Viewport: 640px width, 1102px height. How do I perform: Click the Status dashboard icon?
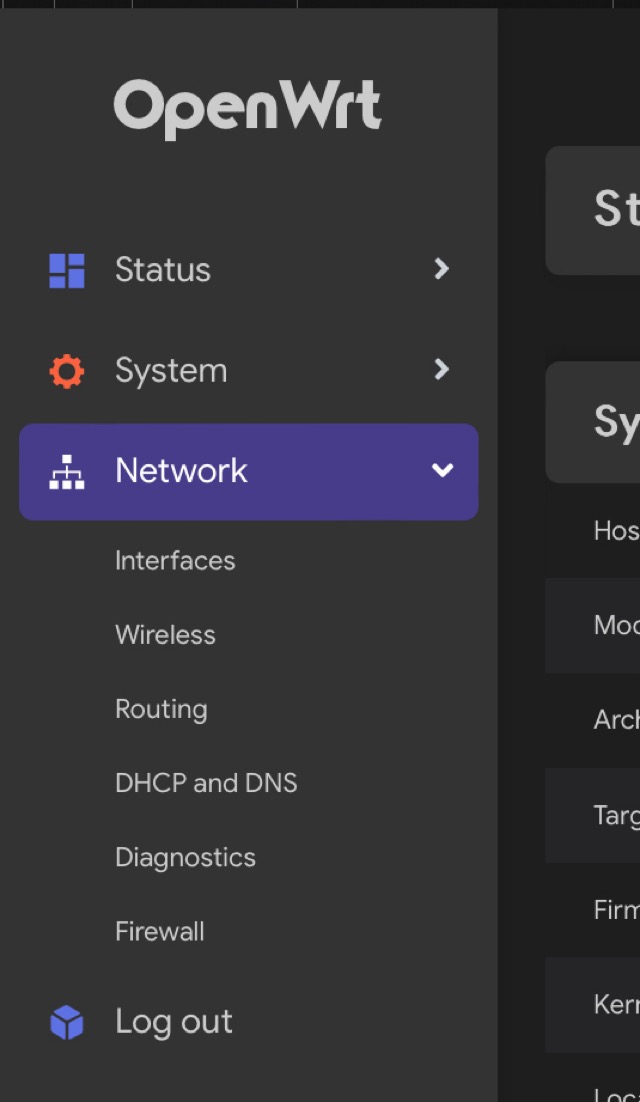coord(67,271)
